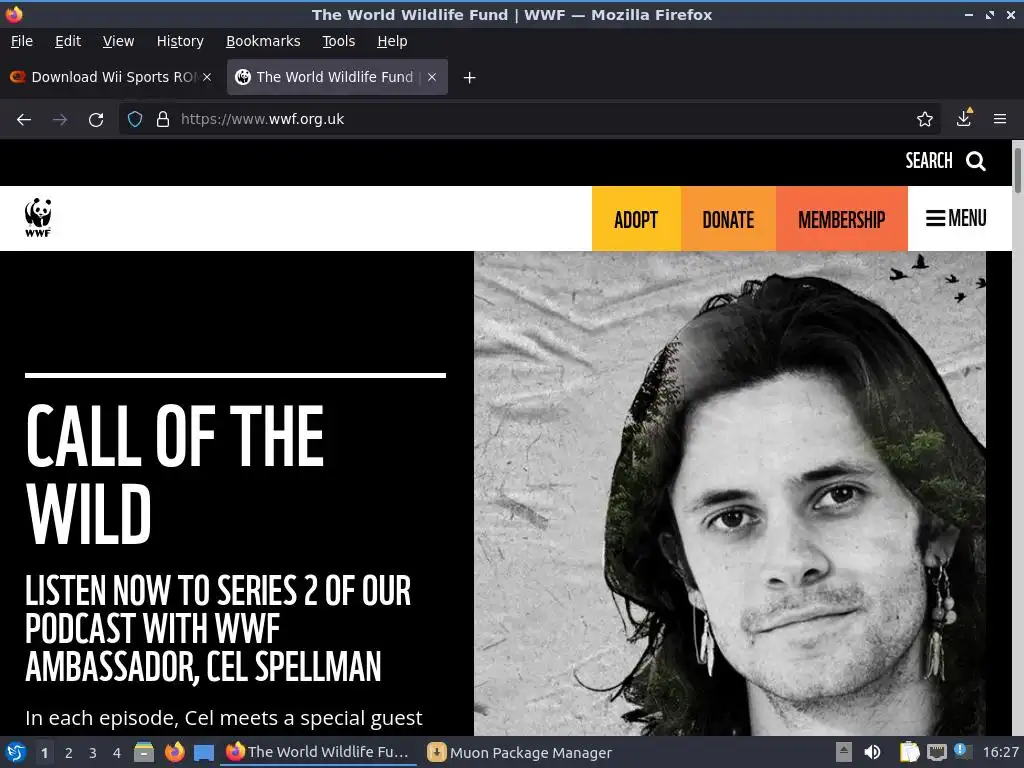
Task: Open the WWF site MENU hamburger
Action: [956, 218]
